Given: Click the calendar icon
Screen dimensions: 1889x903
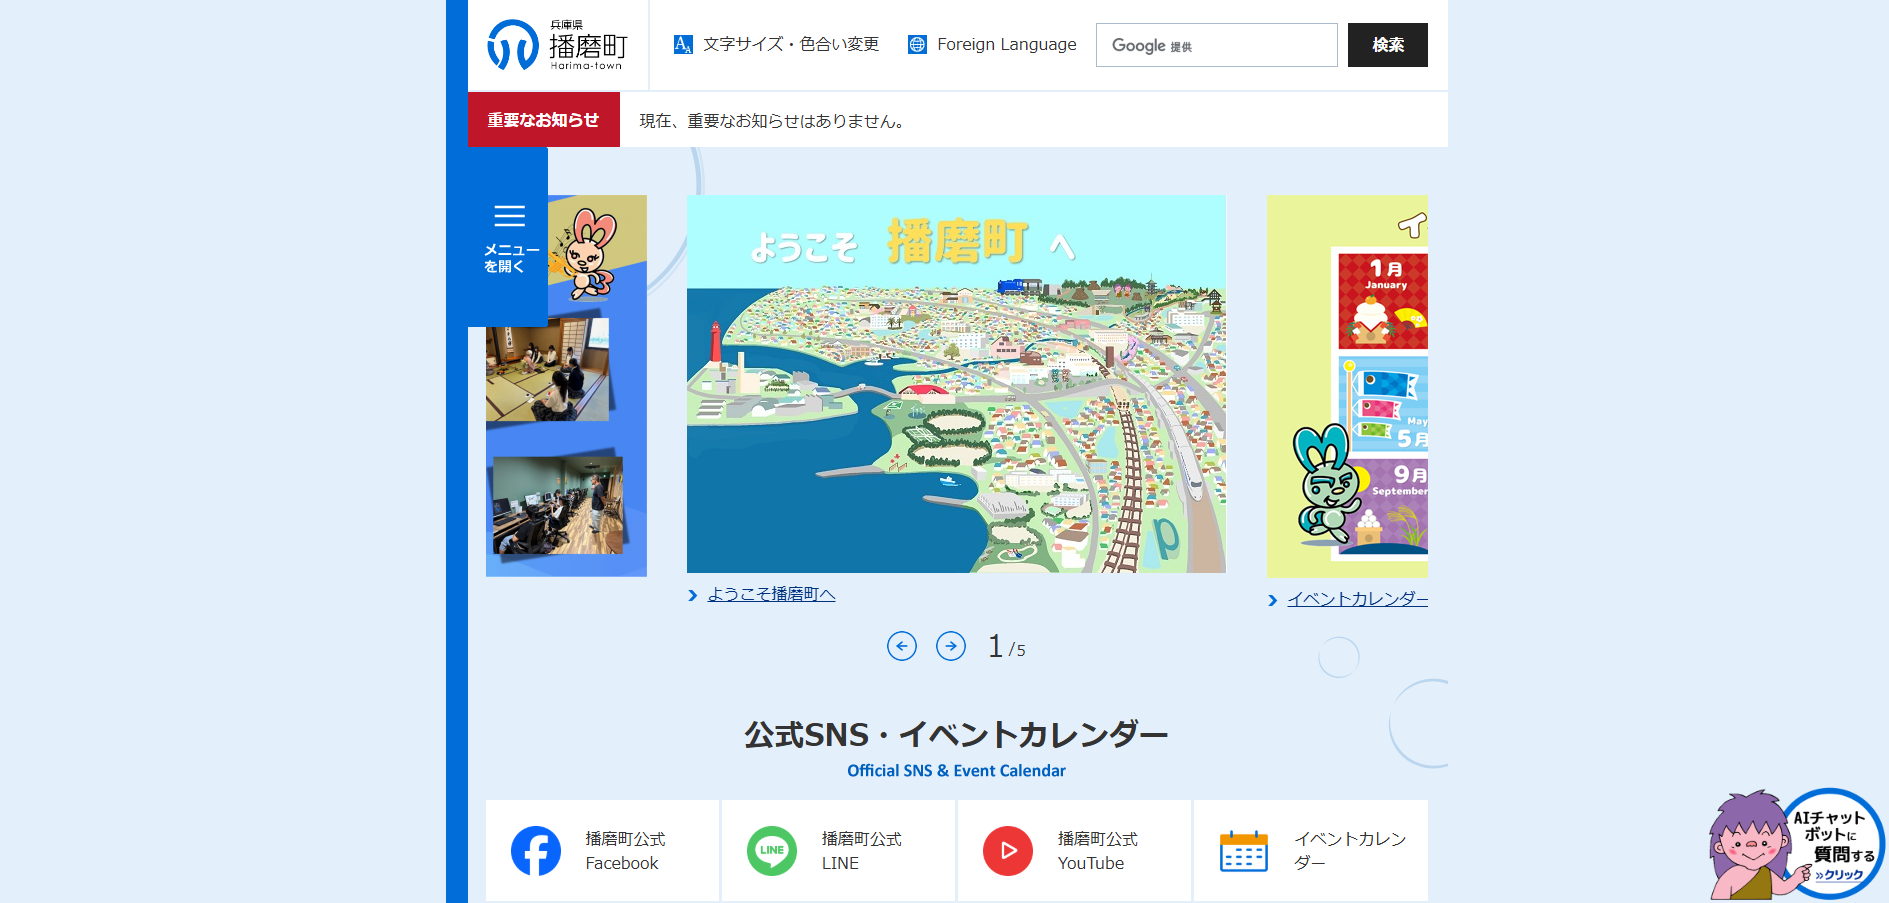Looking at the screenshot, I should point(1244,851).
